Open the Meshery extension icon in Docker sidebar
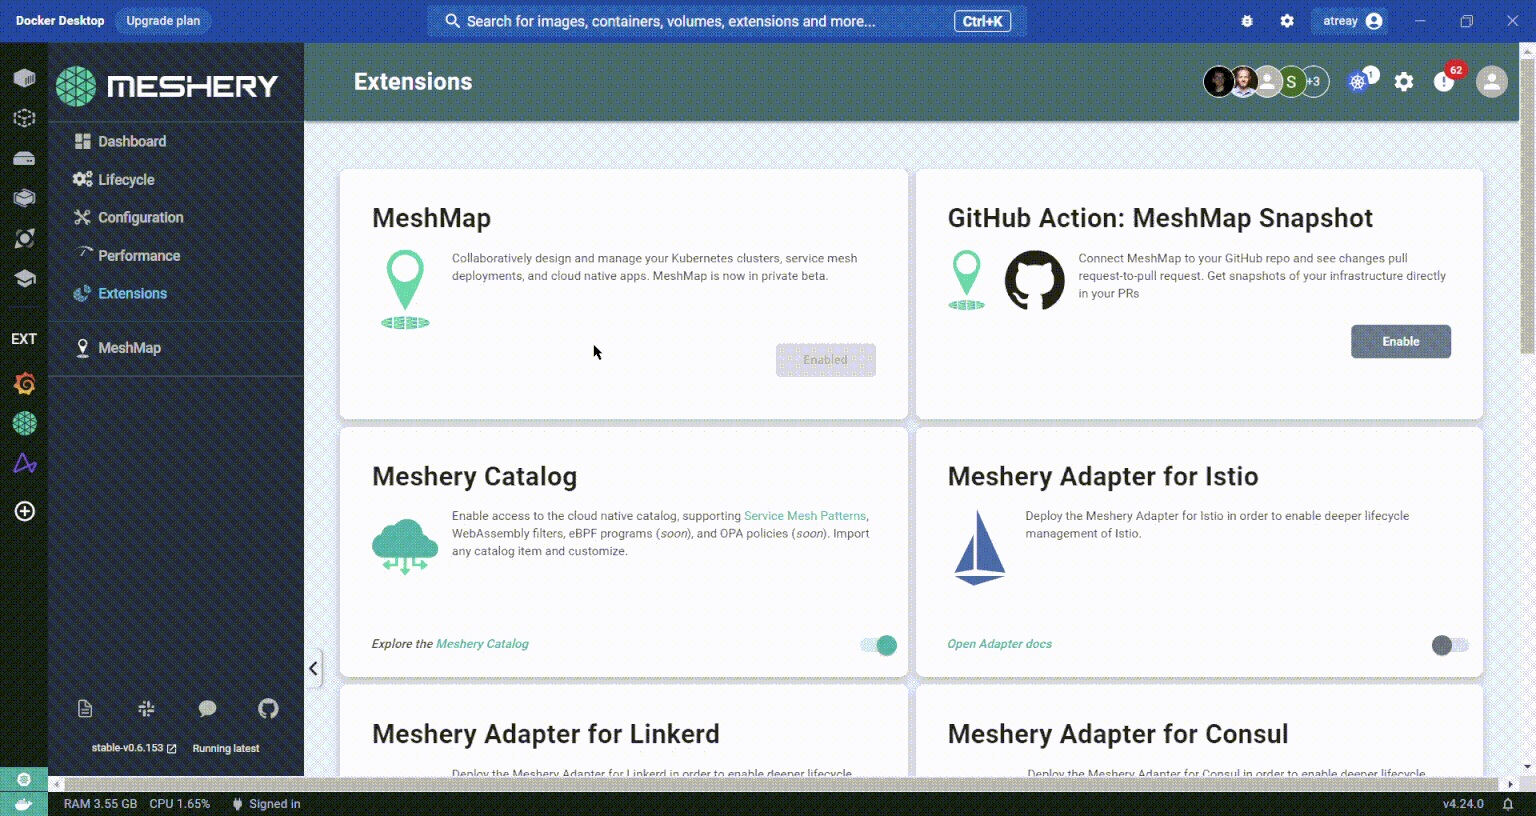 24,424
